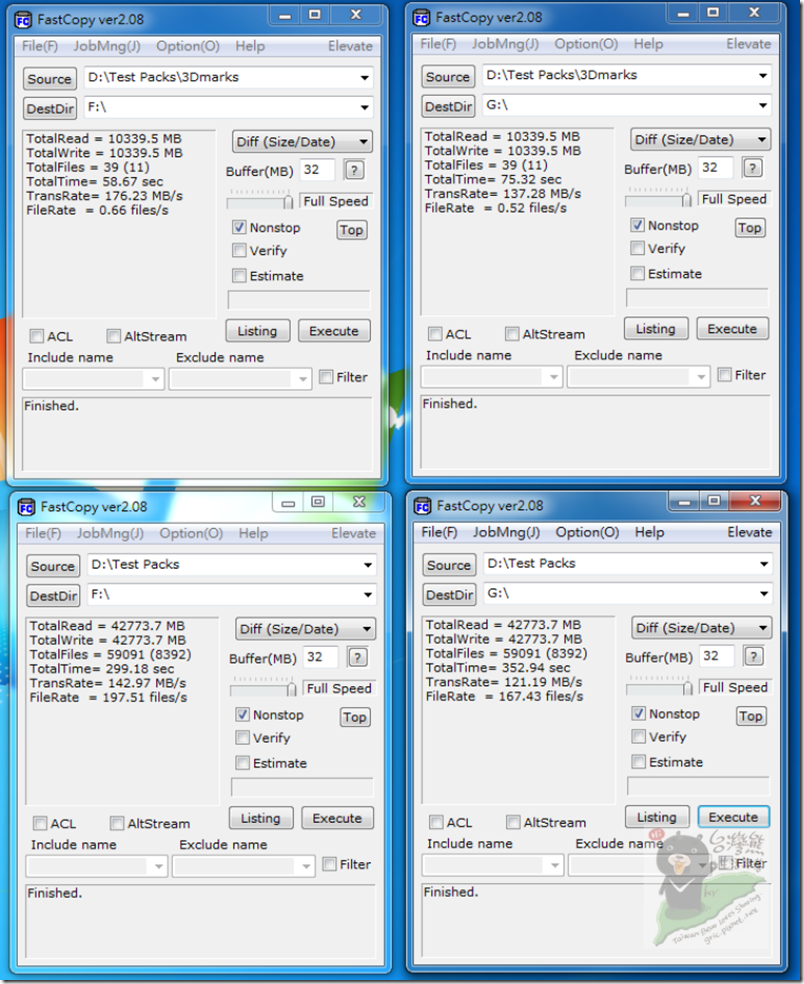804x984 pixels.
Task: Click buffer help '?' button in top-right window
Action: point(753,168)
